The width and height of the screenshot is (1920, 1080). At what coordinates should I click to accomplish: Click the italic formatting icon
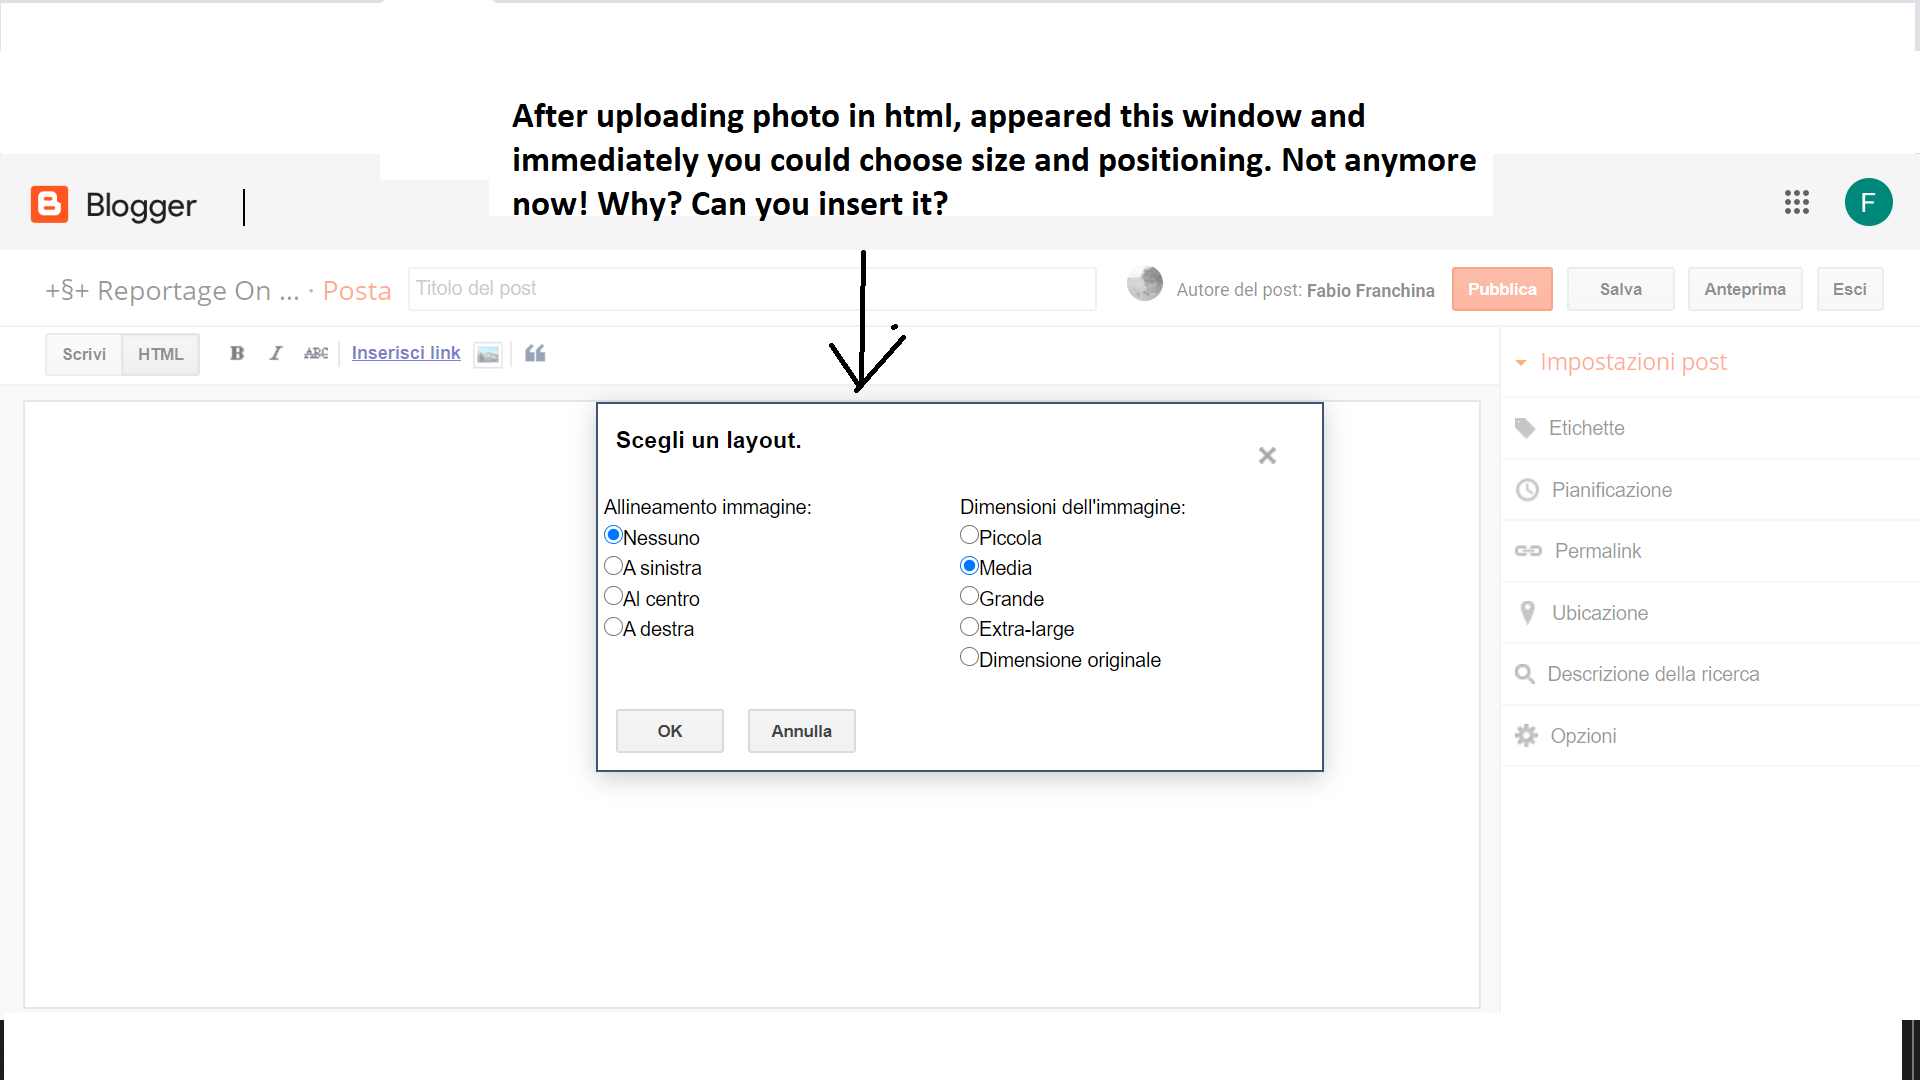[276, 353]
